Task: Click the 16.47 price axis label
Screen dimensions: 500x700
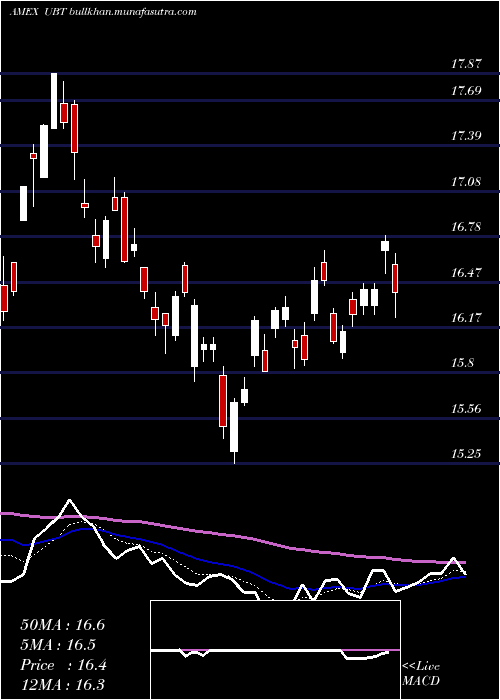Action: 466,273
